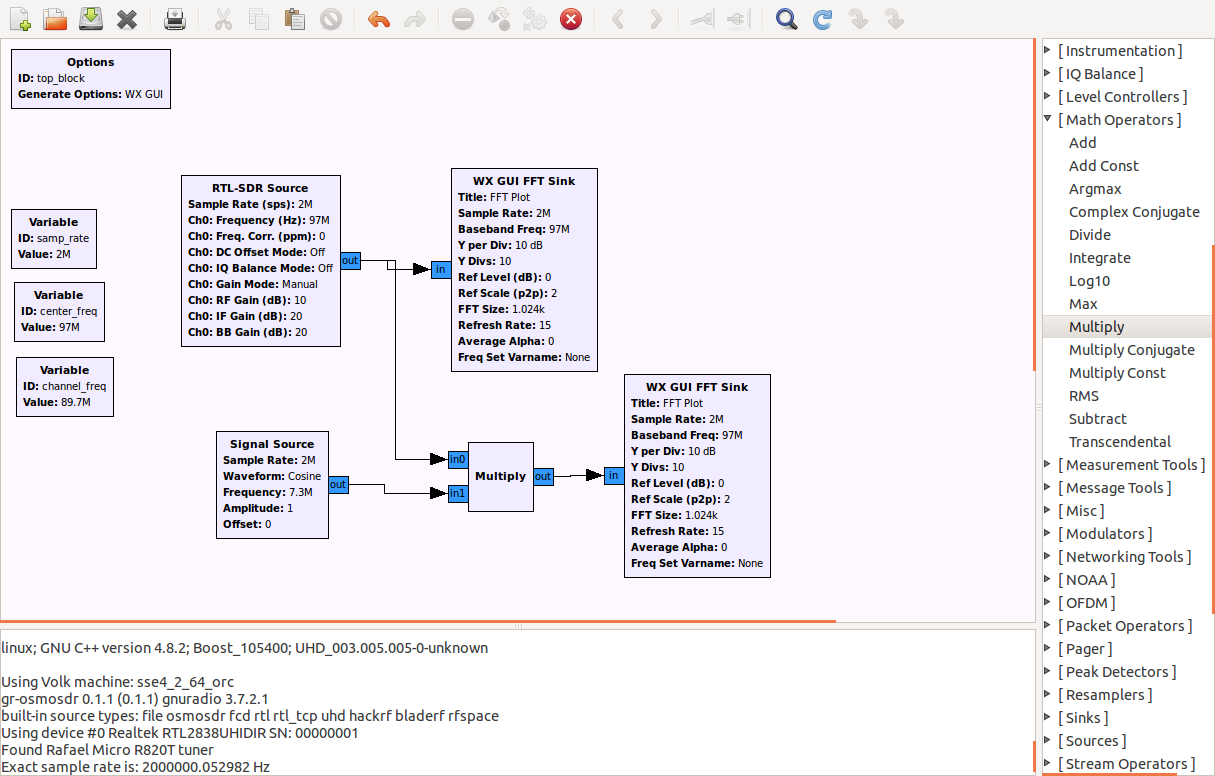
Task: Expand the IQ Balance category
Action: [x=1048, y=74]
